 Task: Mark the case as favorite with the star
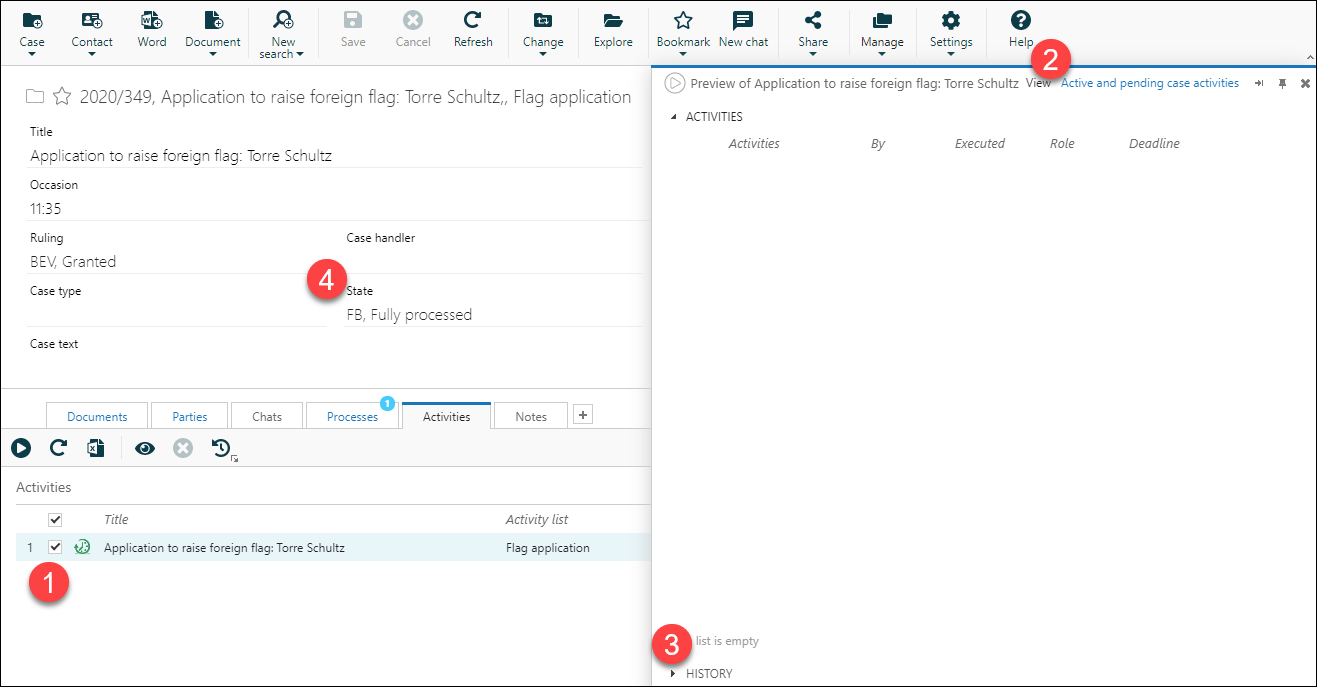click(62, 96)
